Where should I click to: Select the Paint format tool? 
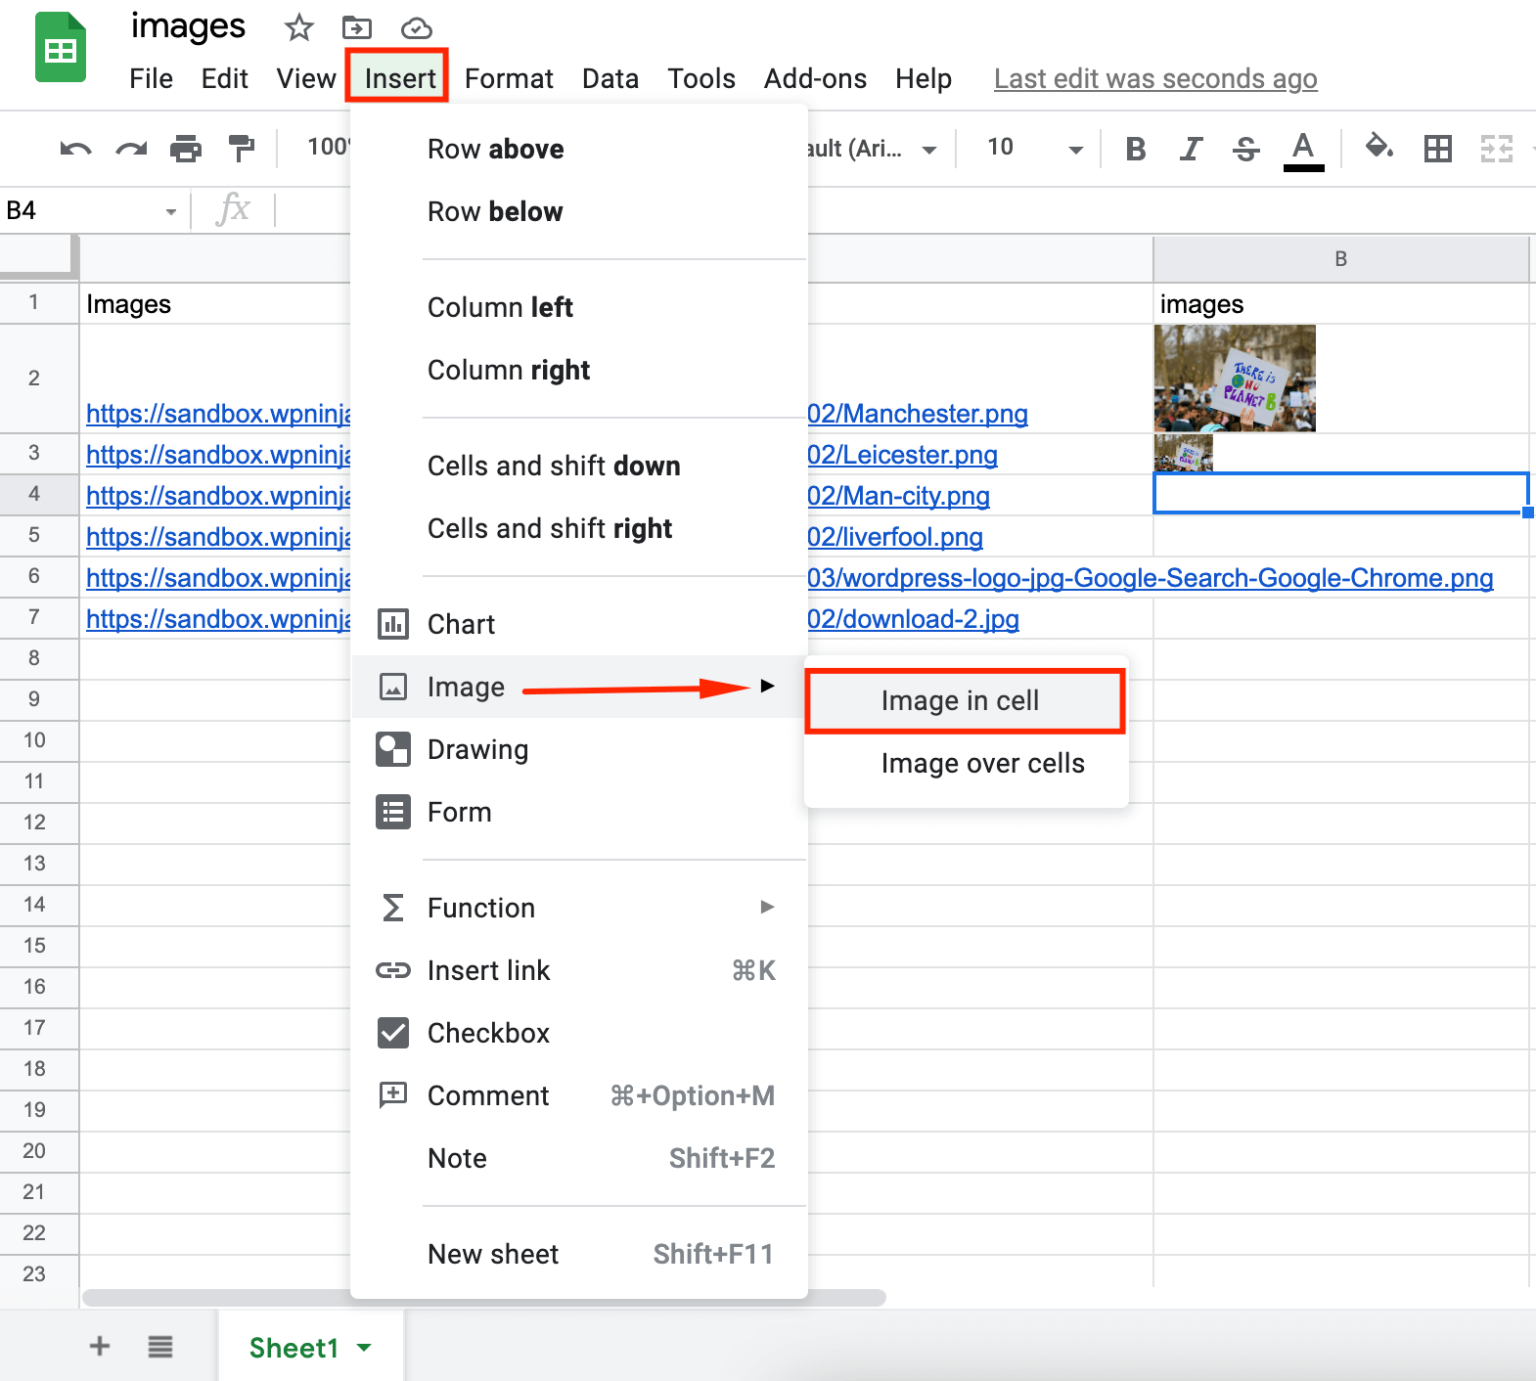click(x=240, y=148)
